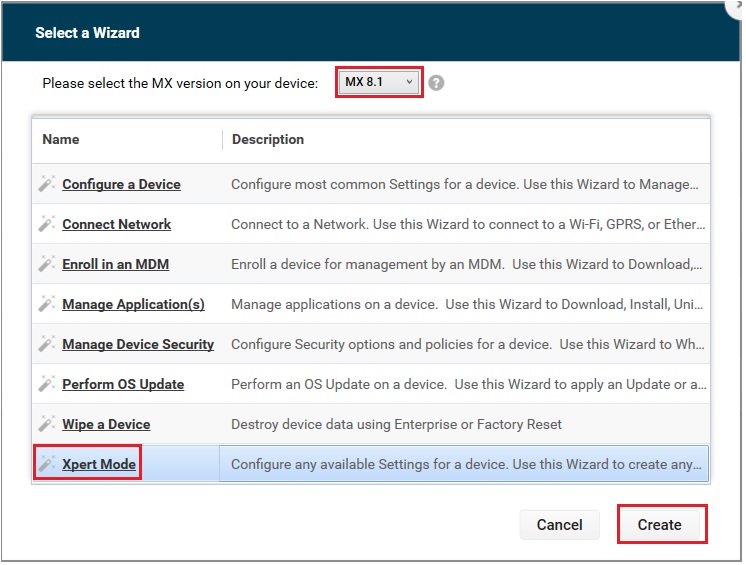
Task: Click the wand icon beside Enroll in an MDM
Action: pos(47,263)
